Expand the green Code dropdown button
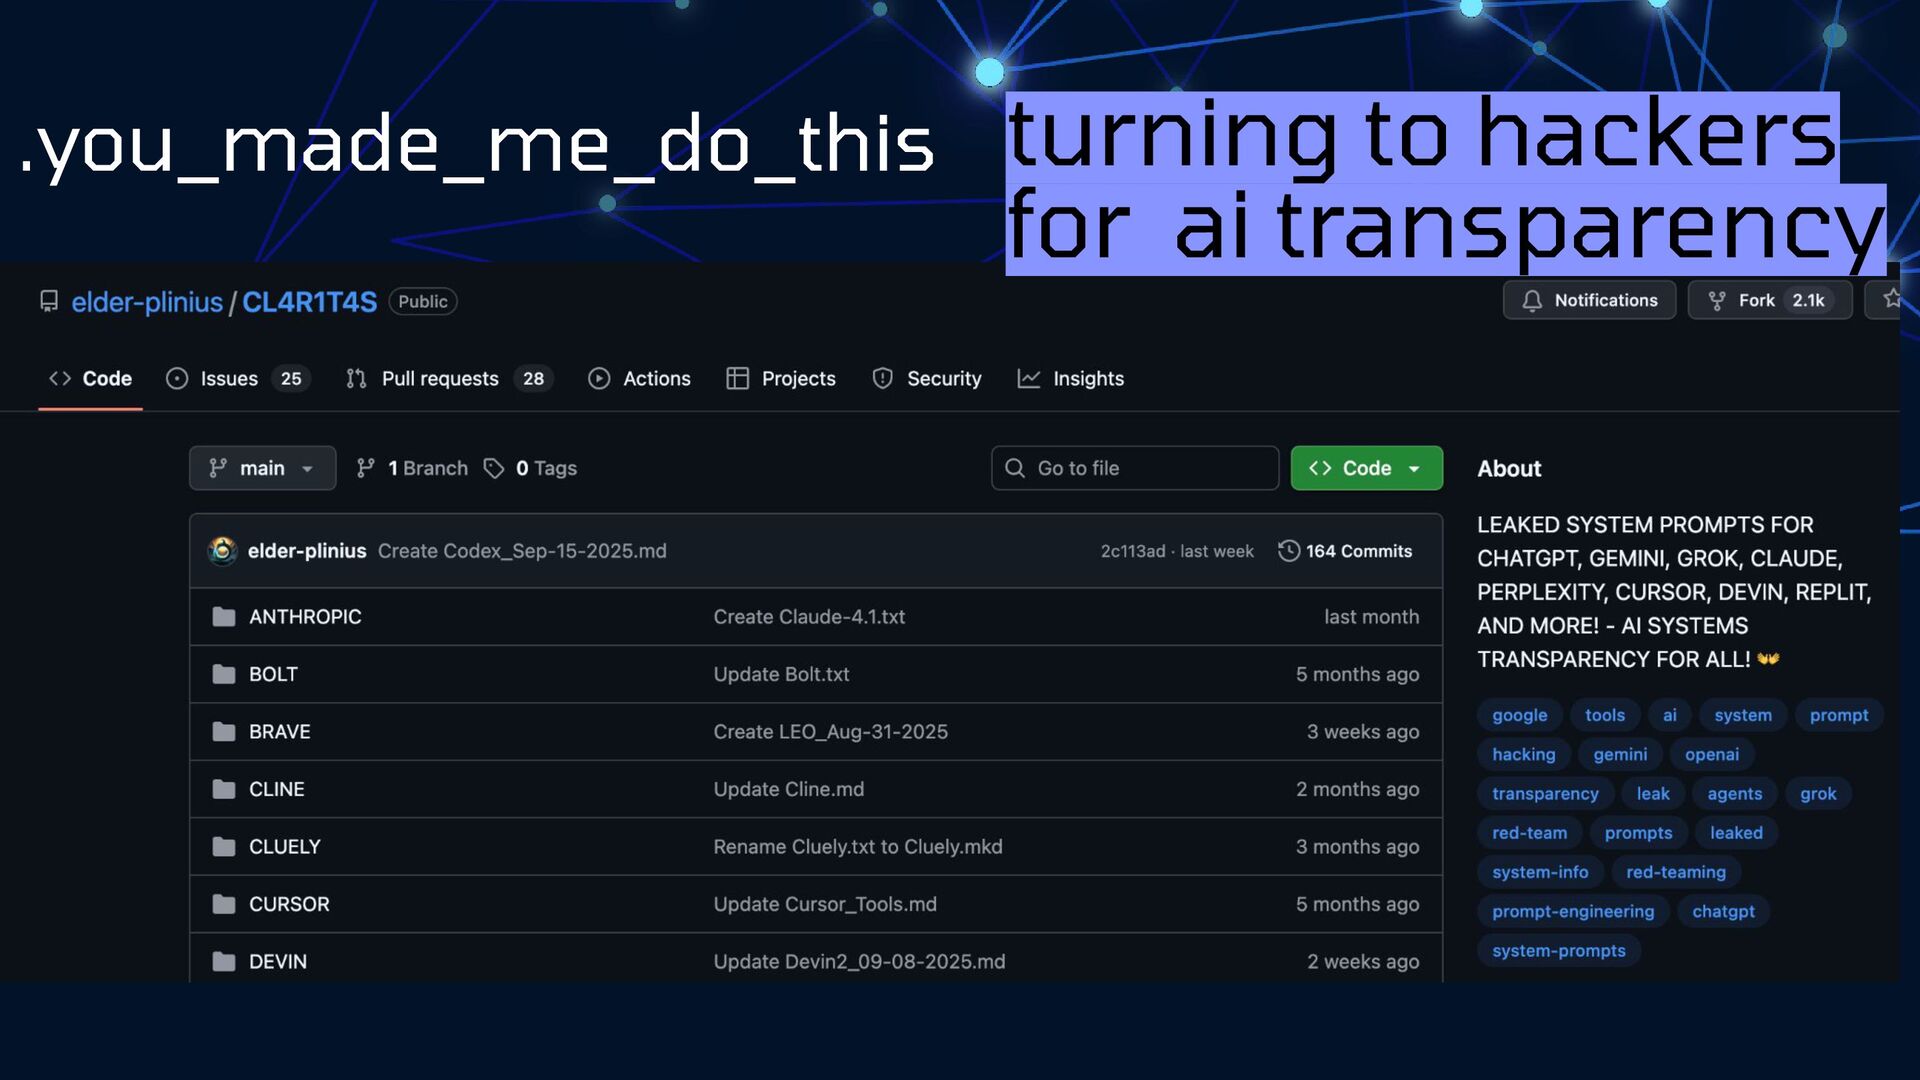1920x1080 pixels. point(1366,468)
